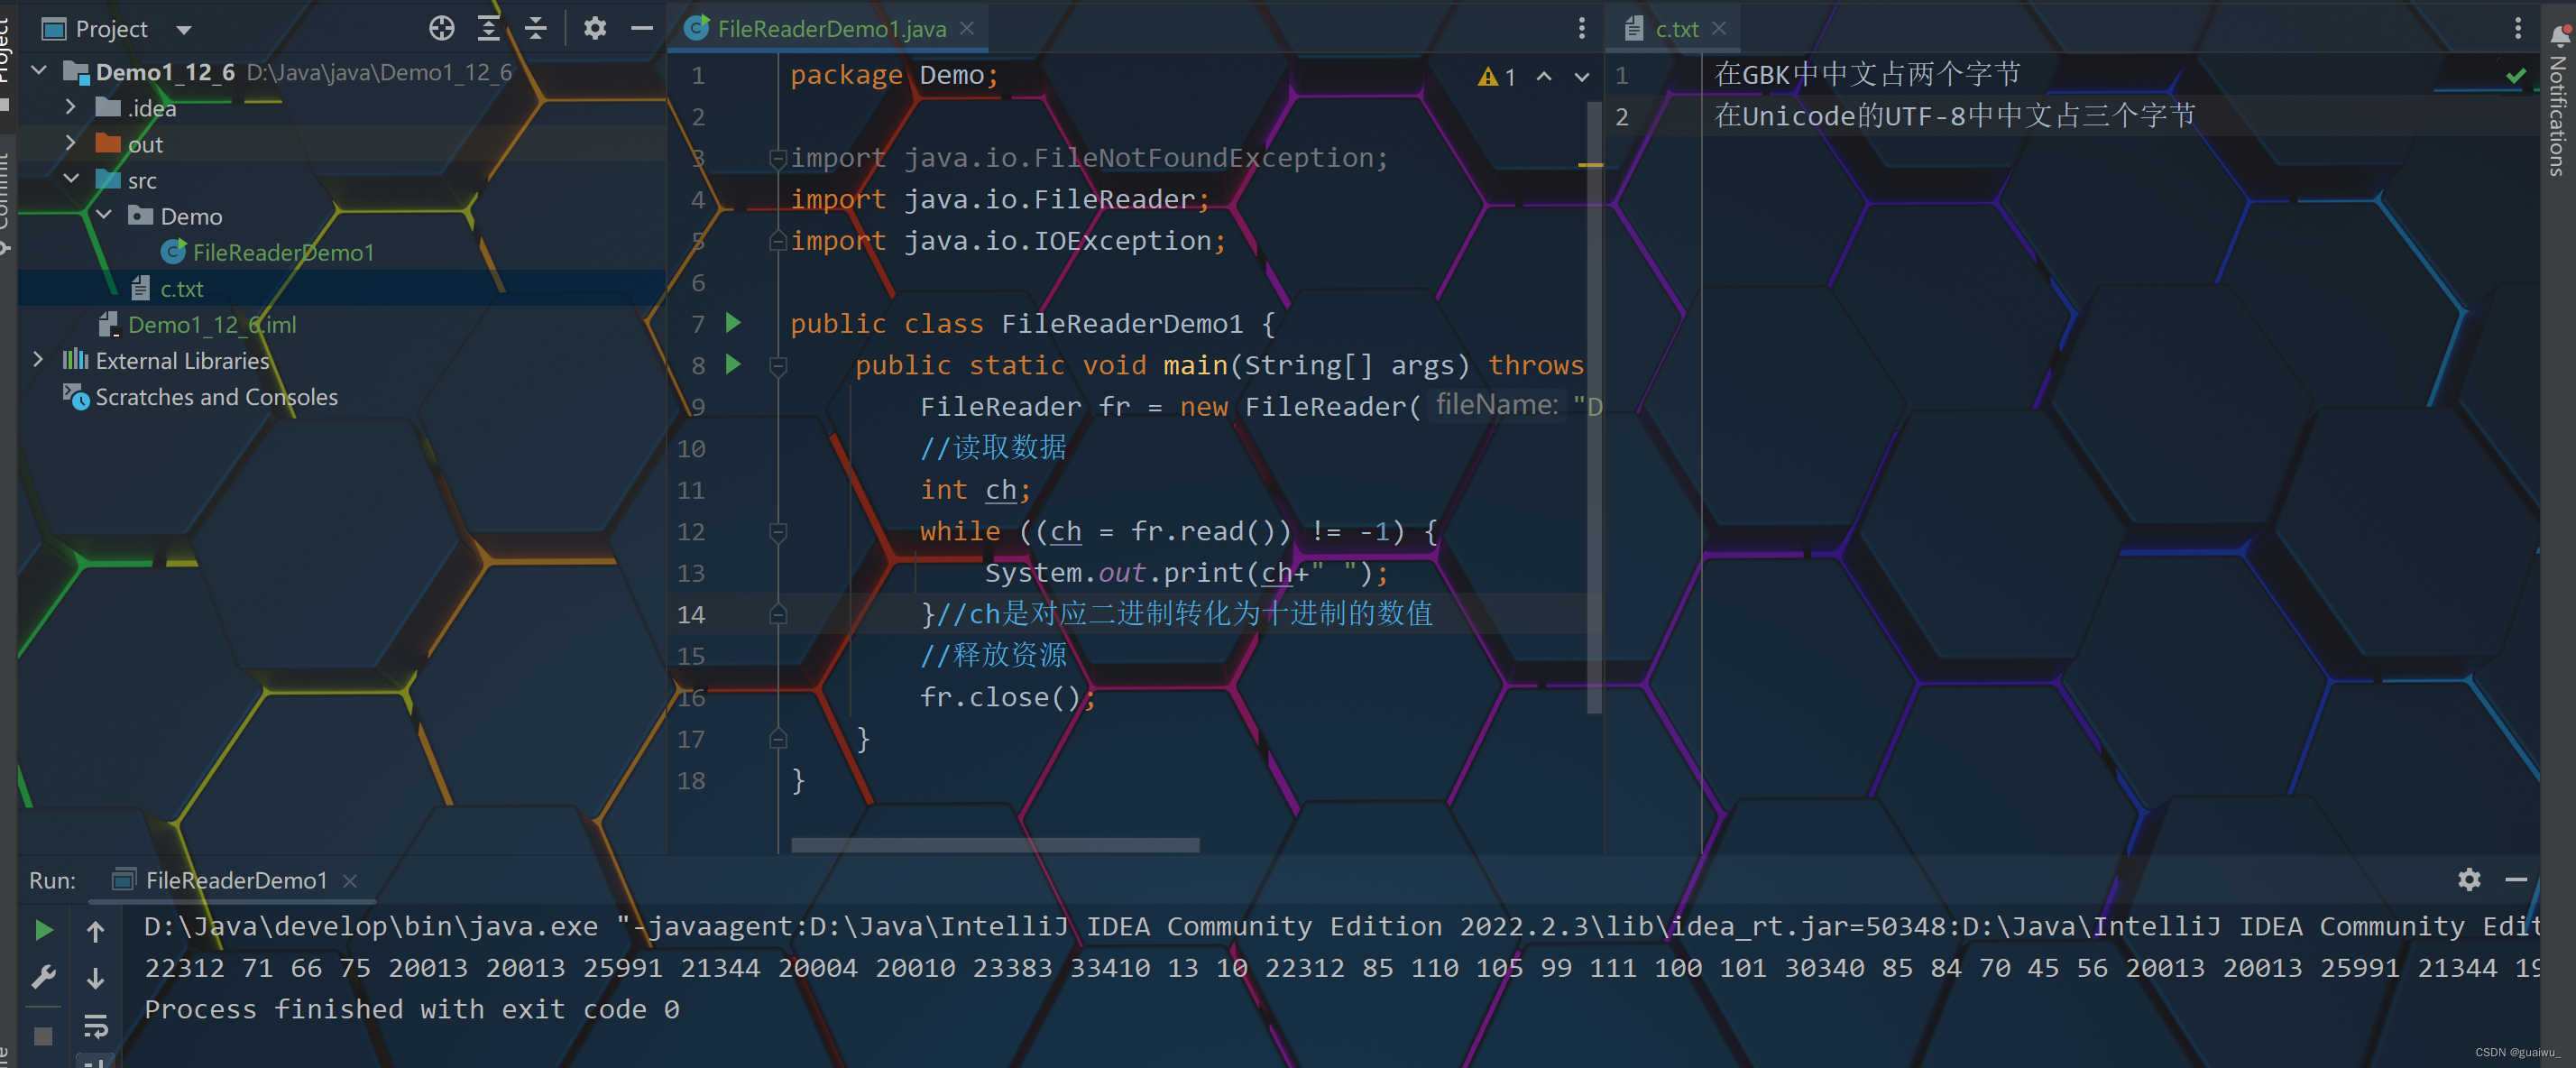Expand the .idea folder

[x=70, y=107]
